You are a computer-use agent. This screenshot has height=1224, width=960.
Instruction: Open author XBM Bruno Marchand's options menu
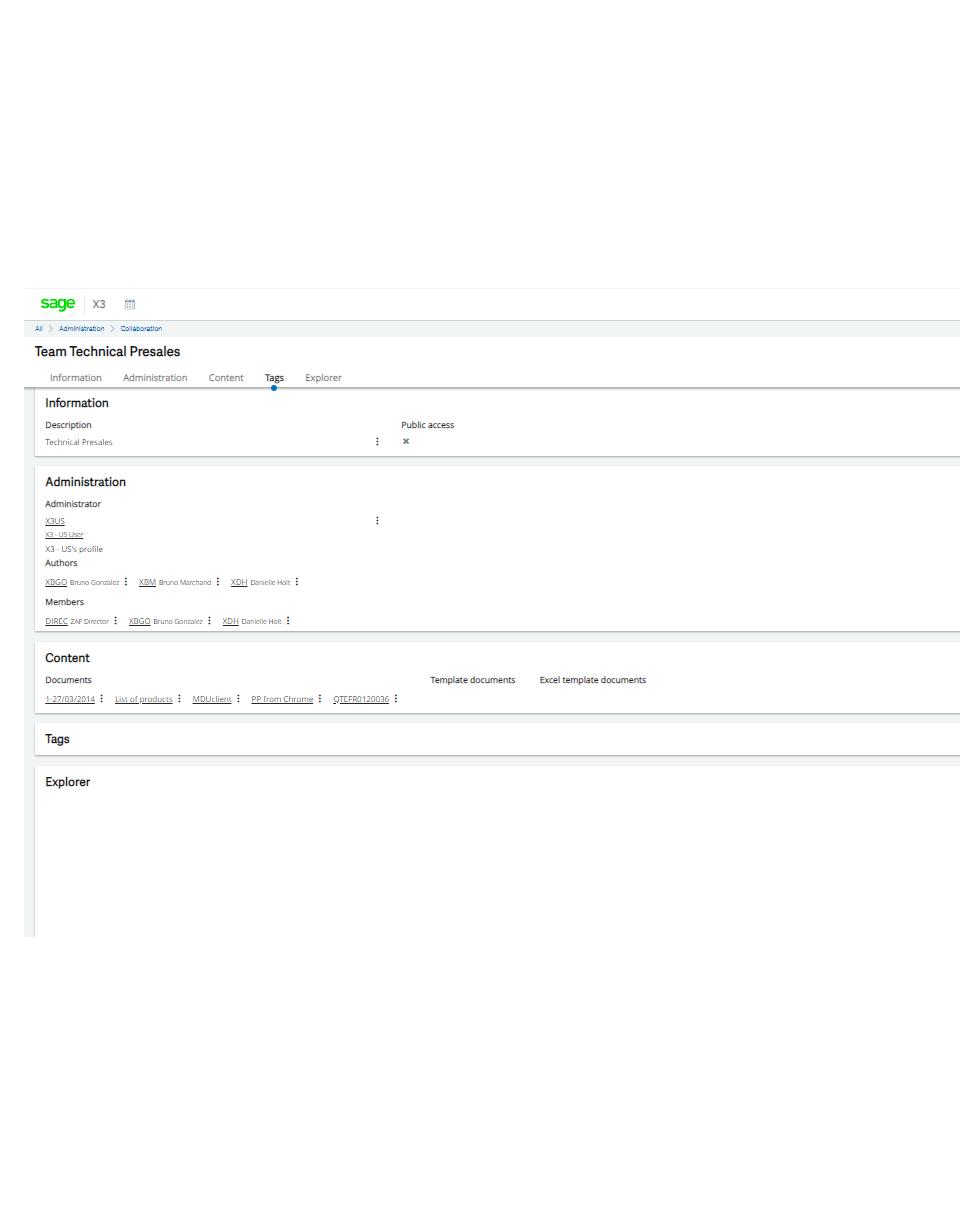(218, 582)
